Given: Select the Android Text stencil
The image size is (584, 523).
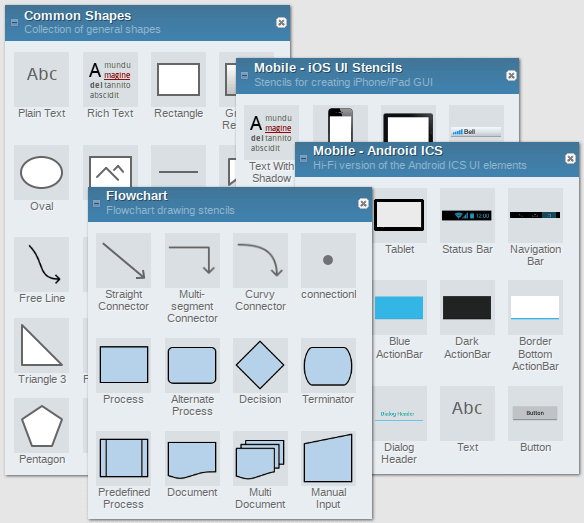Looking at the screenshot, I should pyautogui.click(x=467, y=413).
